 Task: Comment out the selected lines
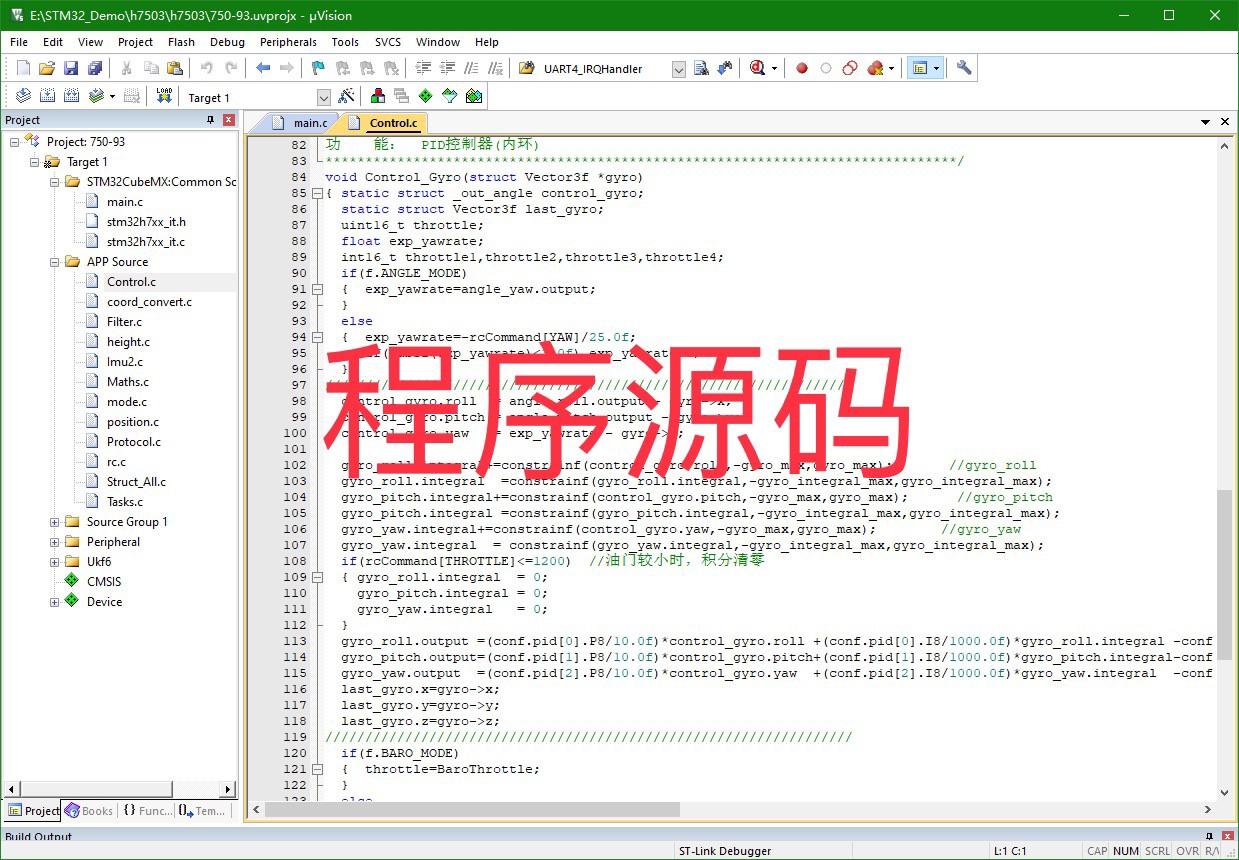pos(471,68)
